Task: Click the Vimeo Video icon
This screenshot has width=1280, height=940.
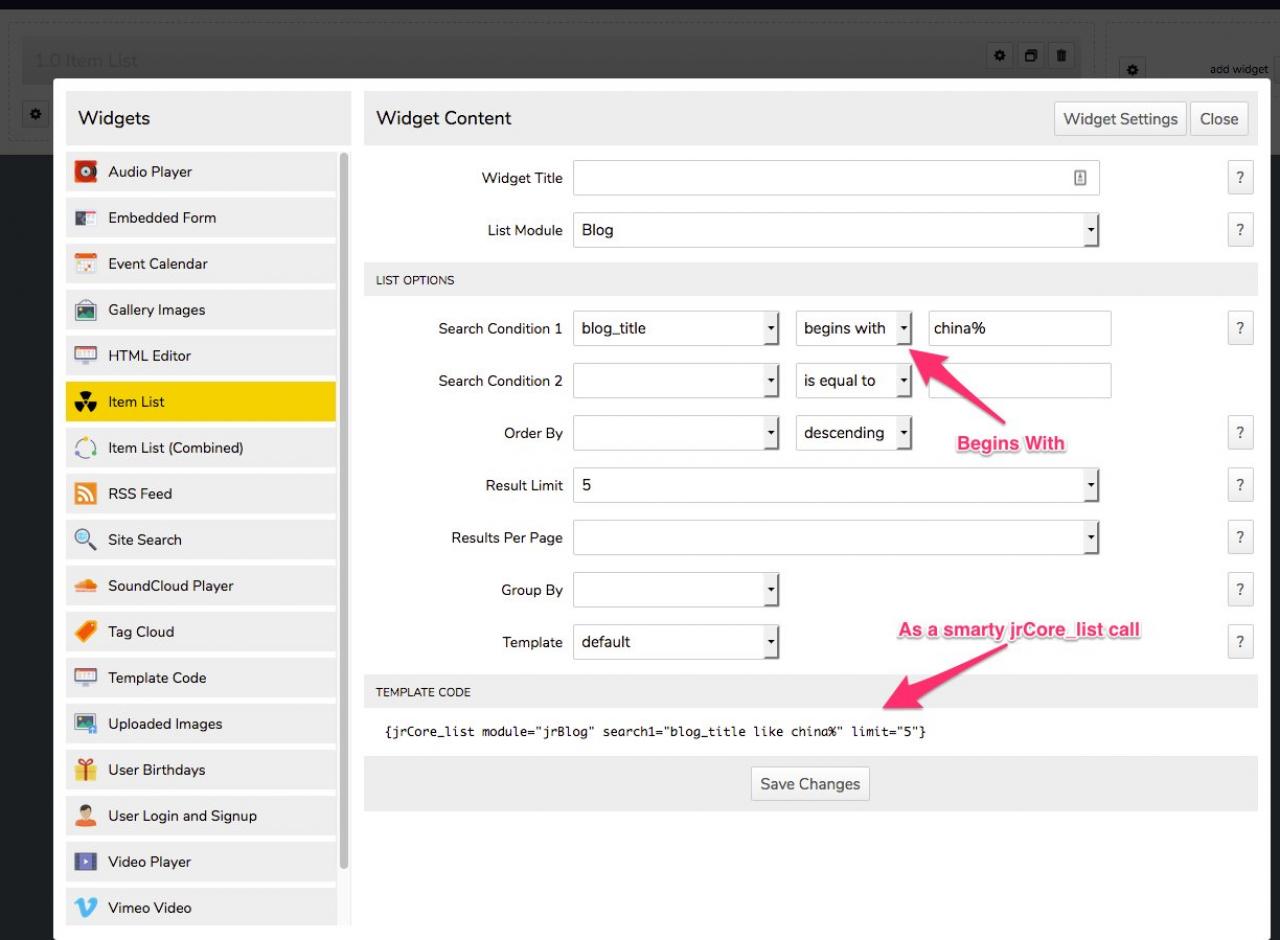Action: click(x=86, y=908)
